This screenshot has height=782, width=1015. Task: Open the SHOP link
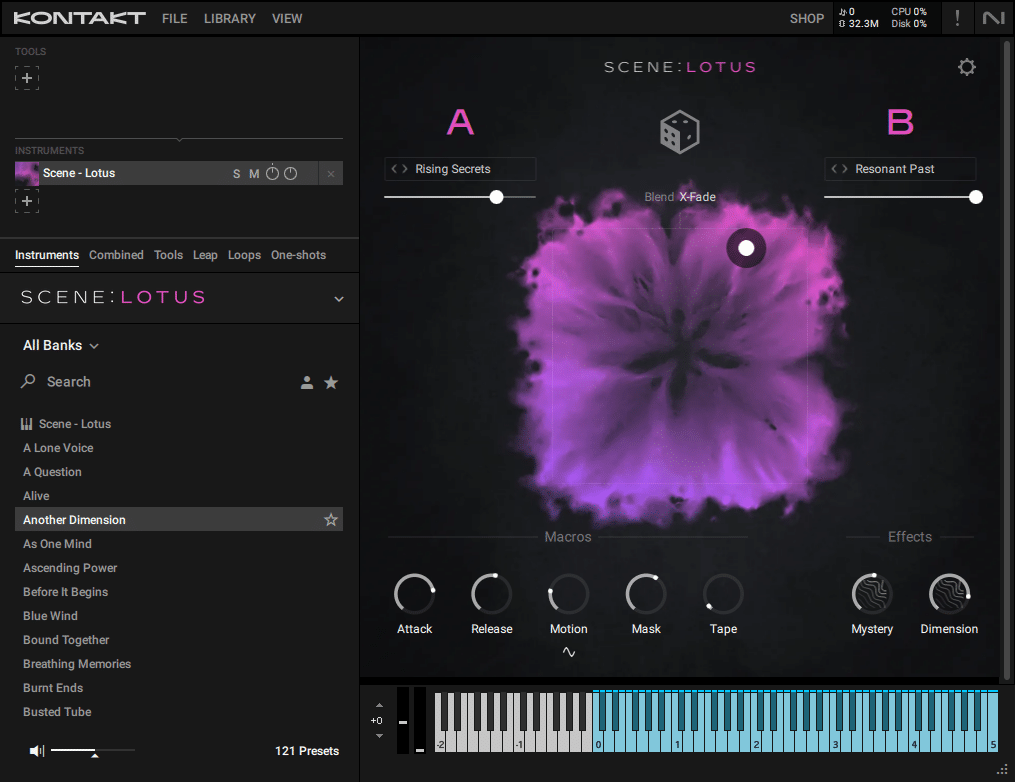pyautogui.click(x=807, y=19)
